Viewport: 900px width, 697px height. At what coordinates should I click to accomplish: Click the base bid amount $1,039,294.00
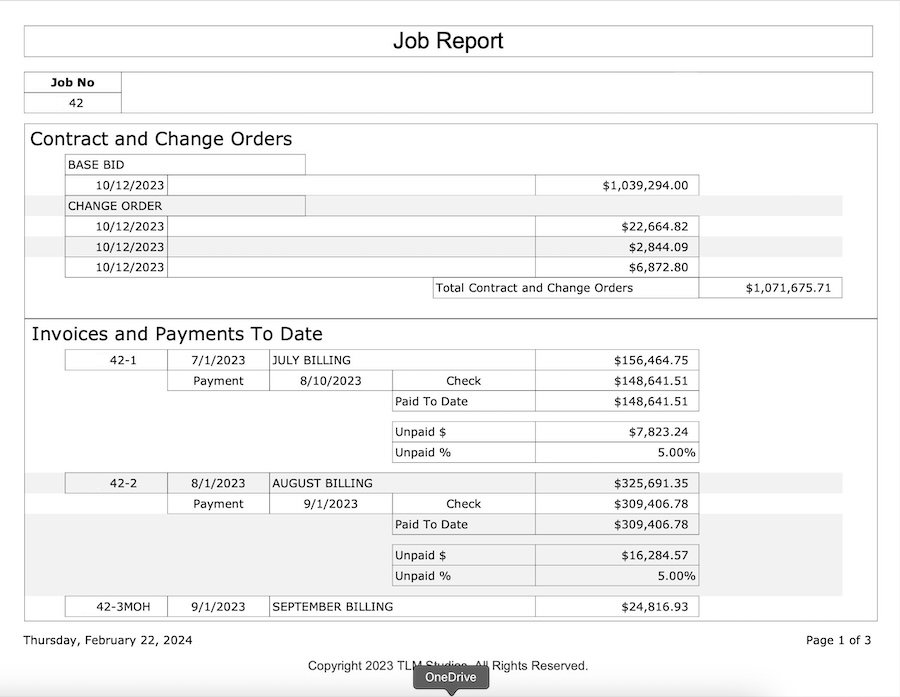(x=616, y=185)
